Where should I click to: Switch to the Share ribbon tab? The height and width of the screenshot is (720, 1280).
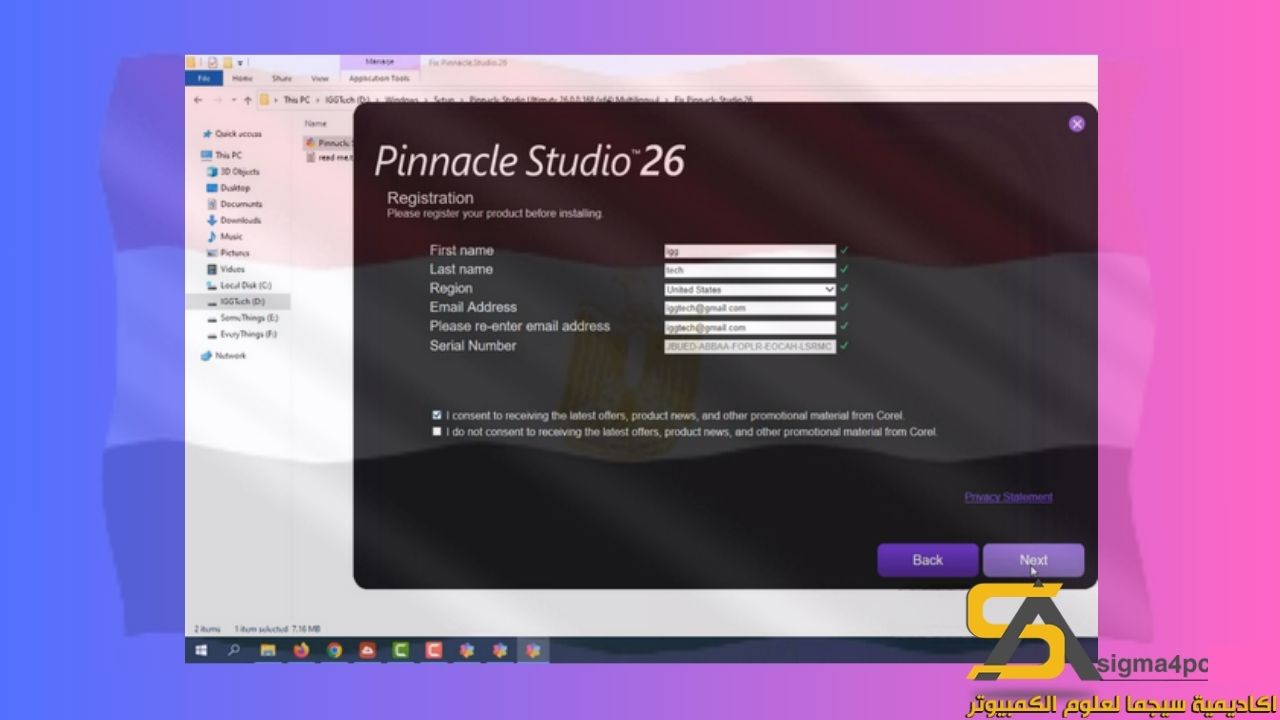(282, 78)
